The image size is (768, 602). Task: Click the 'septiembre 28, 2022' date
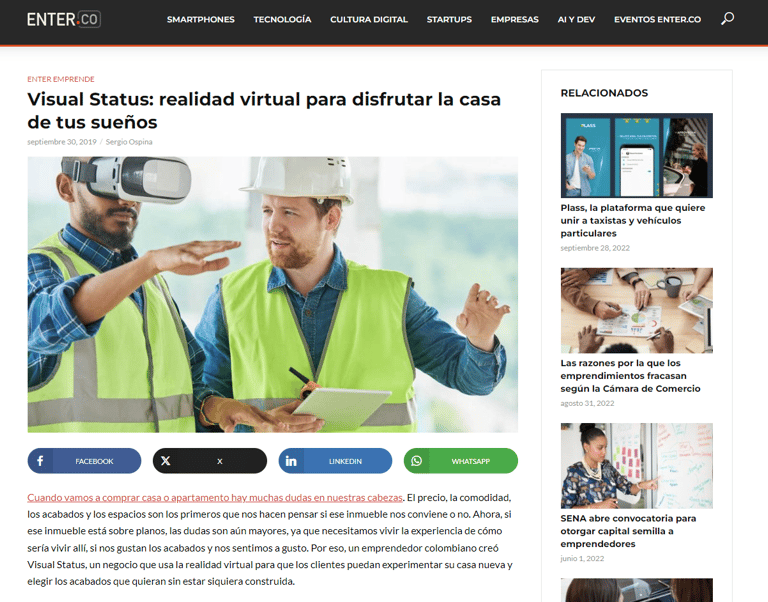click(x=595, y=248)
